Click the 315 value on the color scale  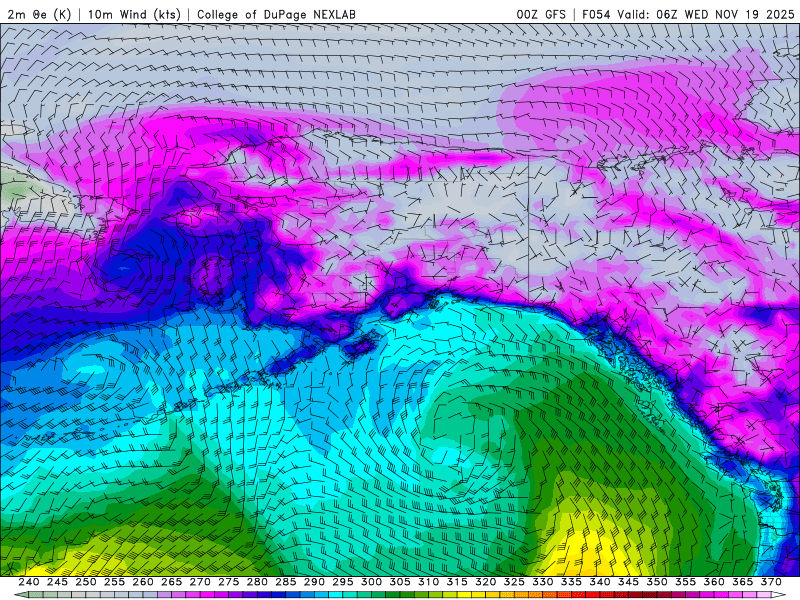point(457,582)
